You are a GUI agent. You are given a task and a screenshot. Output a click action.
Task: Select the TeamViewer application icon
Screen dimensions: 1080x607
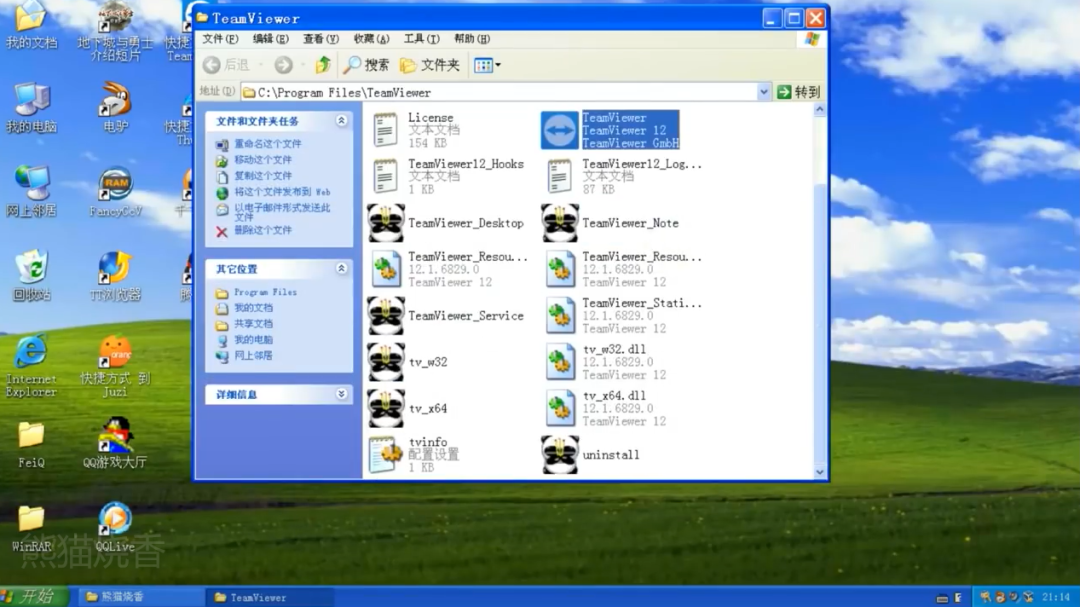(559, 130)
